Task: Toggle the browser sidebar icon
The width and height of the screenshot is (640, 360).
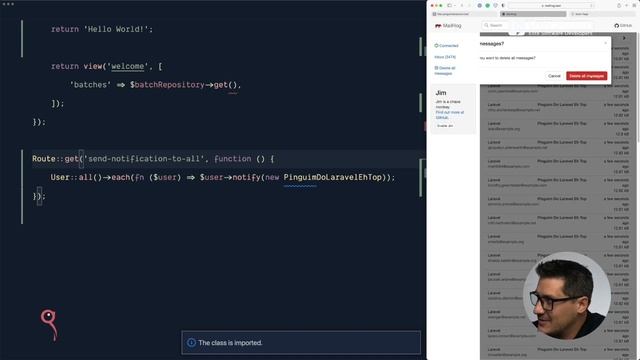Action: tap(449, 6)
